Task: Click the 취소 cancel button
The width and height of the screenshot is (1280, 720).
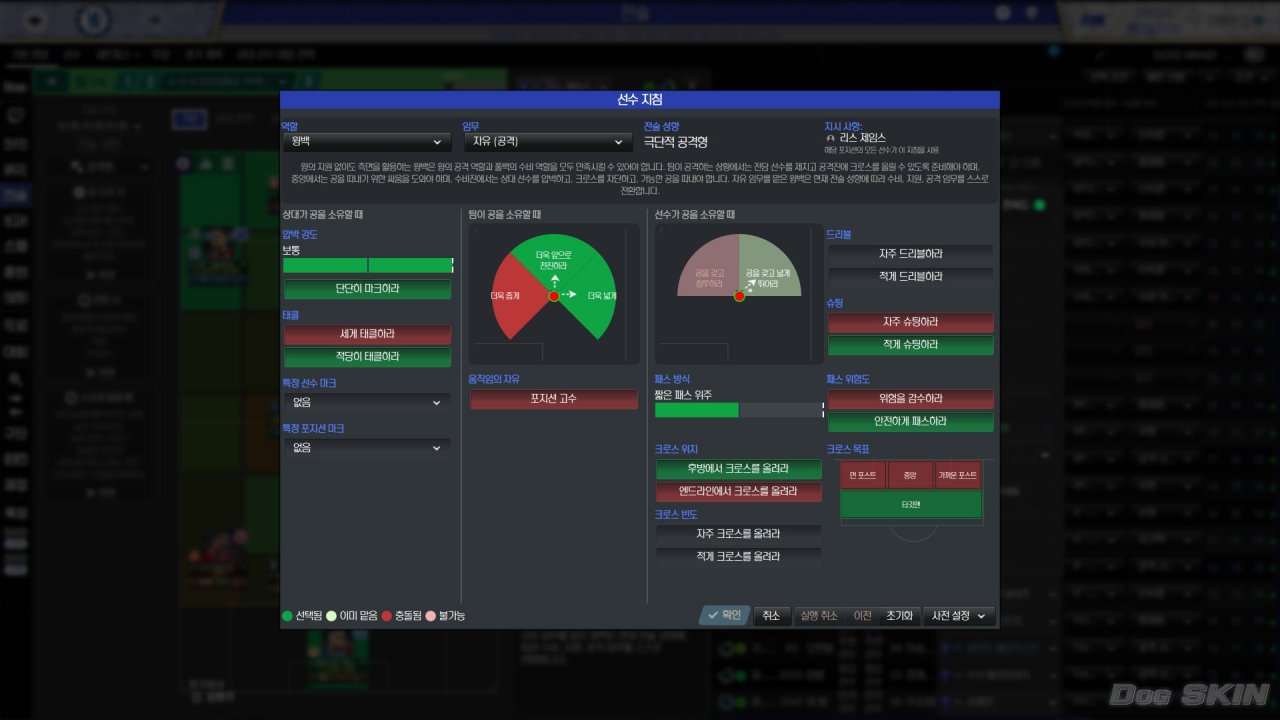Action: [770, 616]
